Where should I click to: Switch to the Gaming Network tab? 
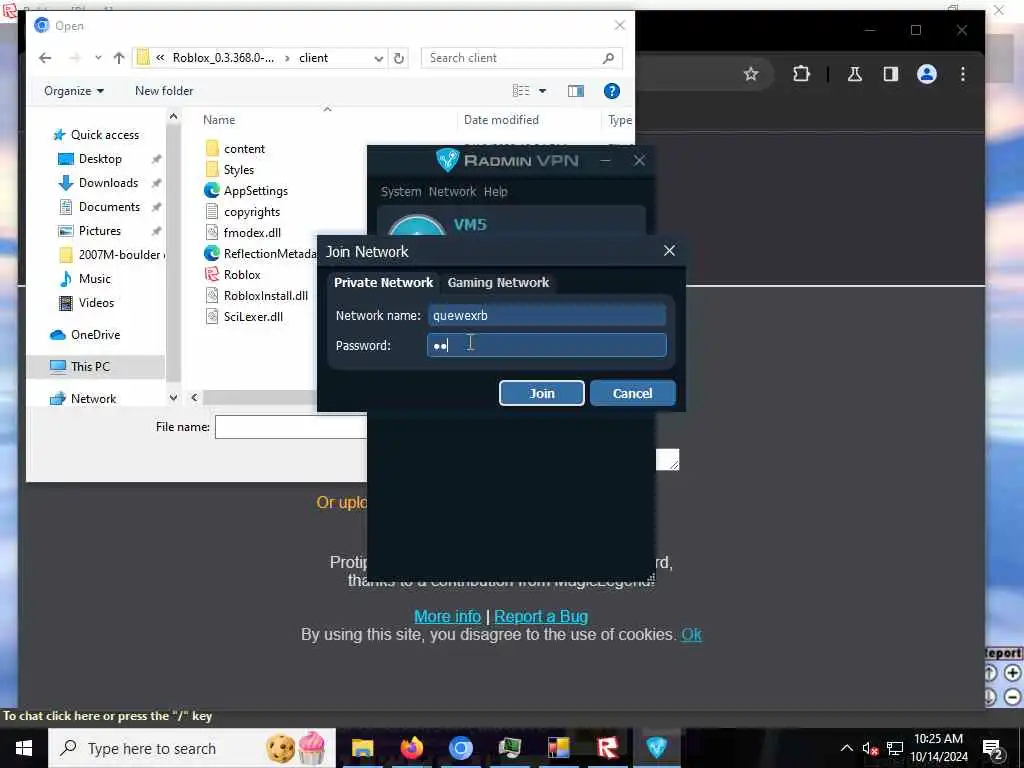pos(498,282)
